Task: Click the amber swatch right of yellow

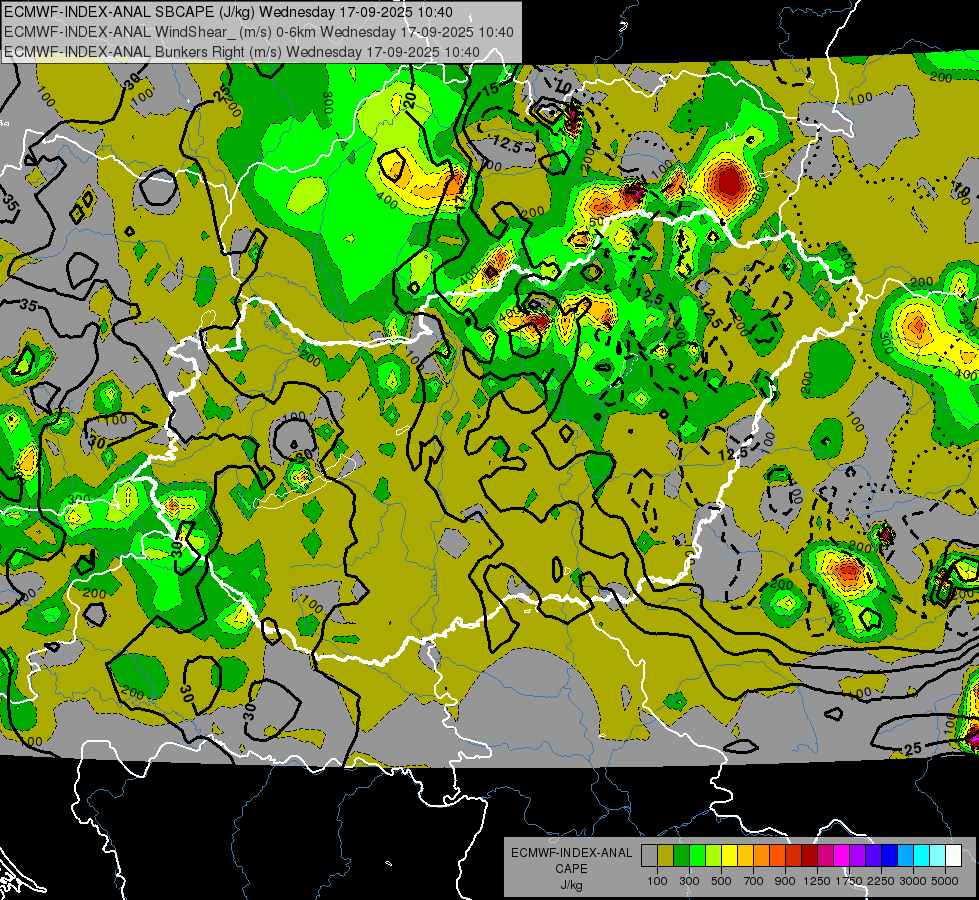Action: [745, 856]
